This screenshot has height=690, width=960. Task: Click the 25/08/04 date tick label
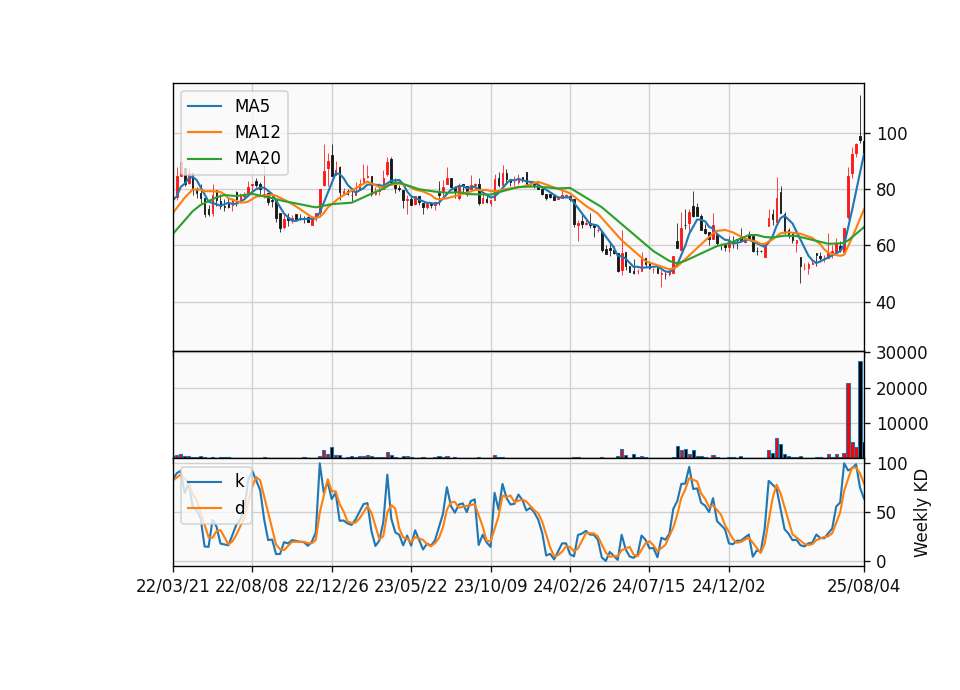(864, 586)
